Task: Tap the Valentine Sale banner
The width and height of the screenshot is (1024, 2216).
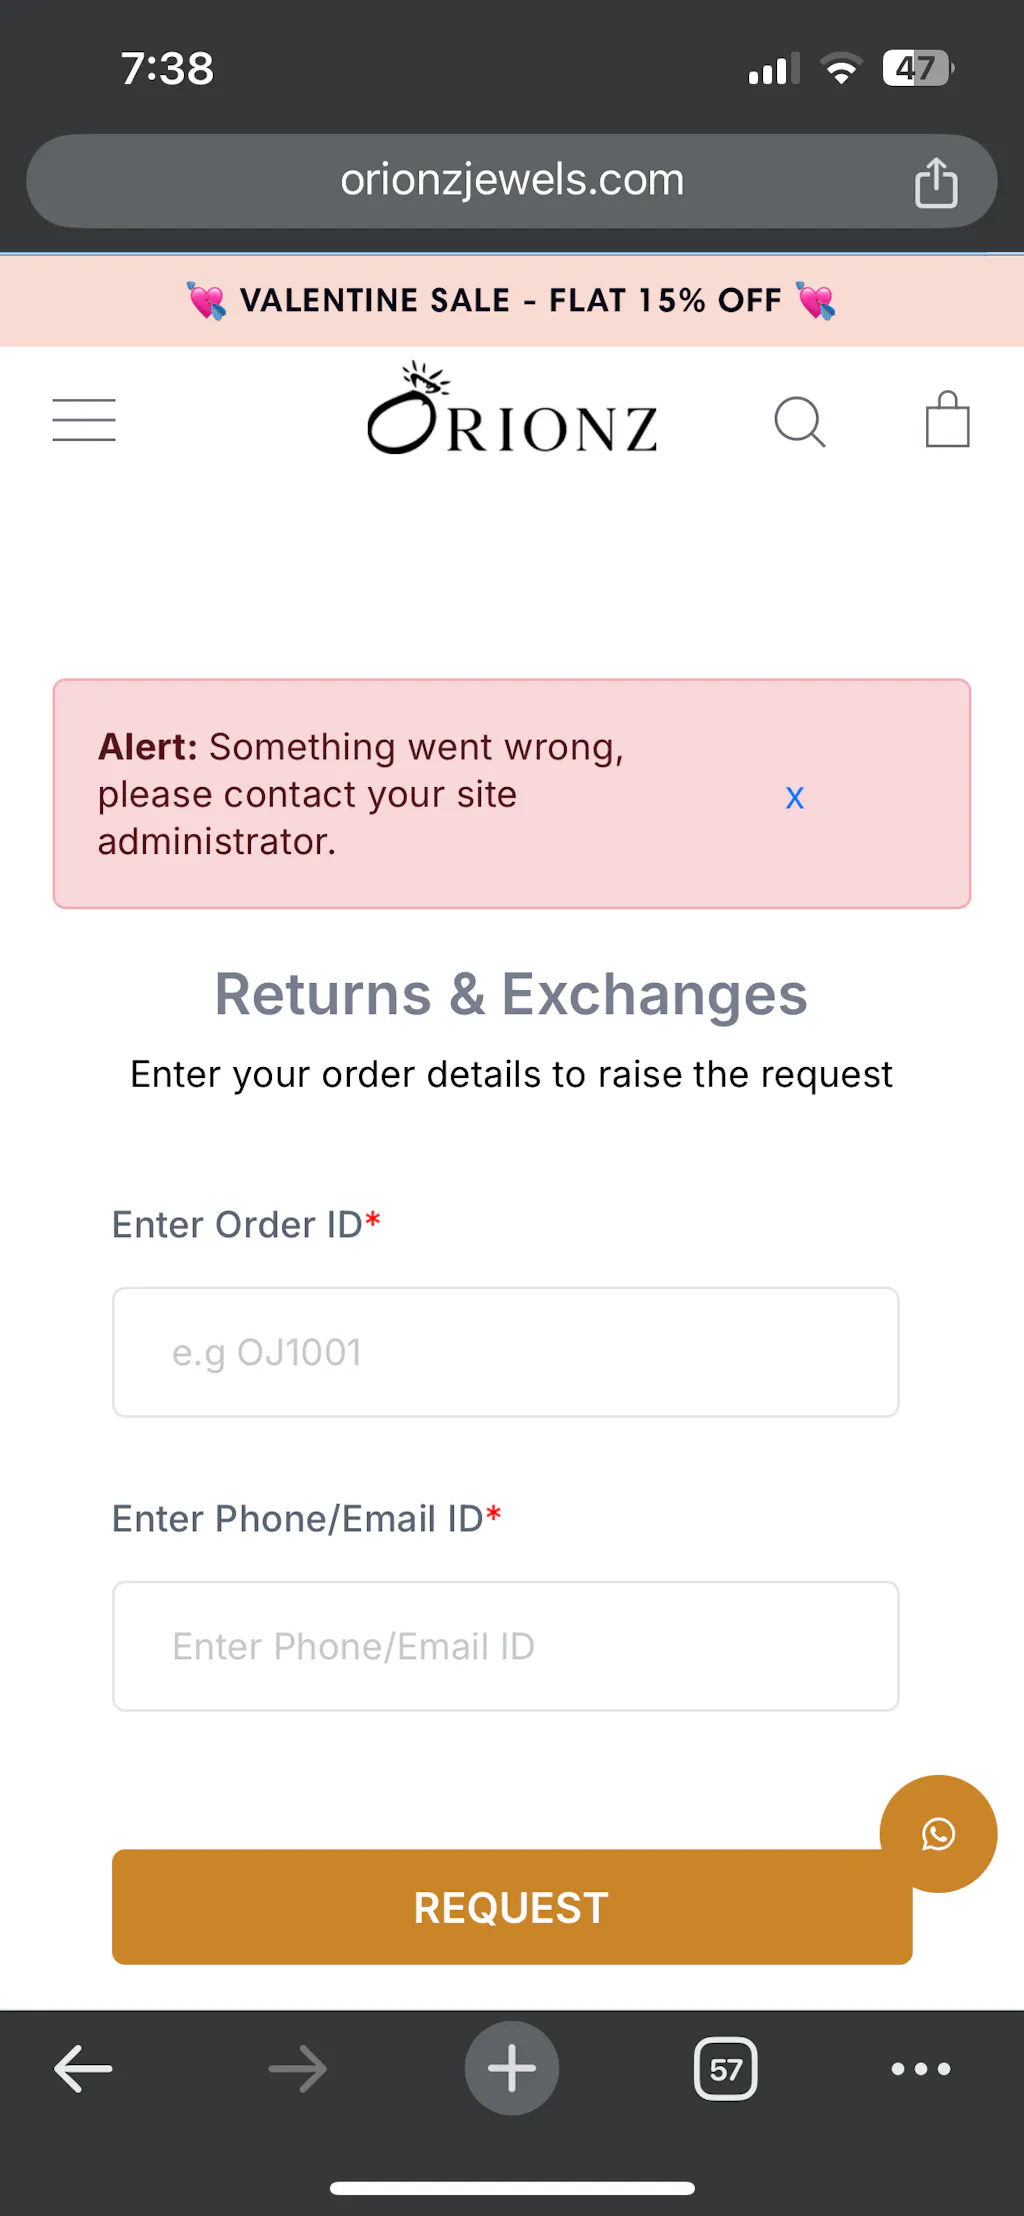Action: coord(511,300)
